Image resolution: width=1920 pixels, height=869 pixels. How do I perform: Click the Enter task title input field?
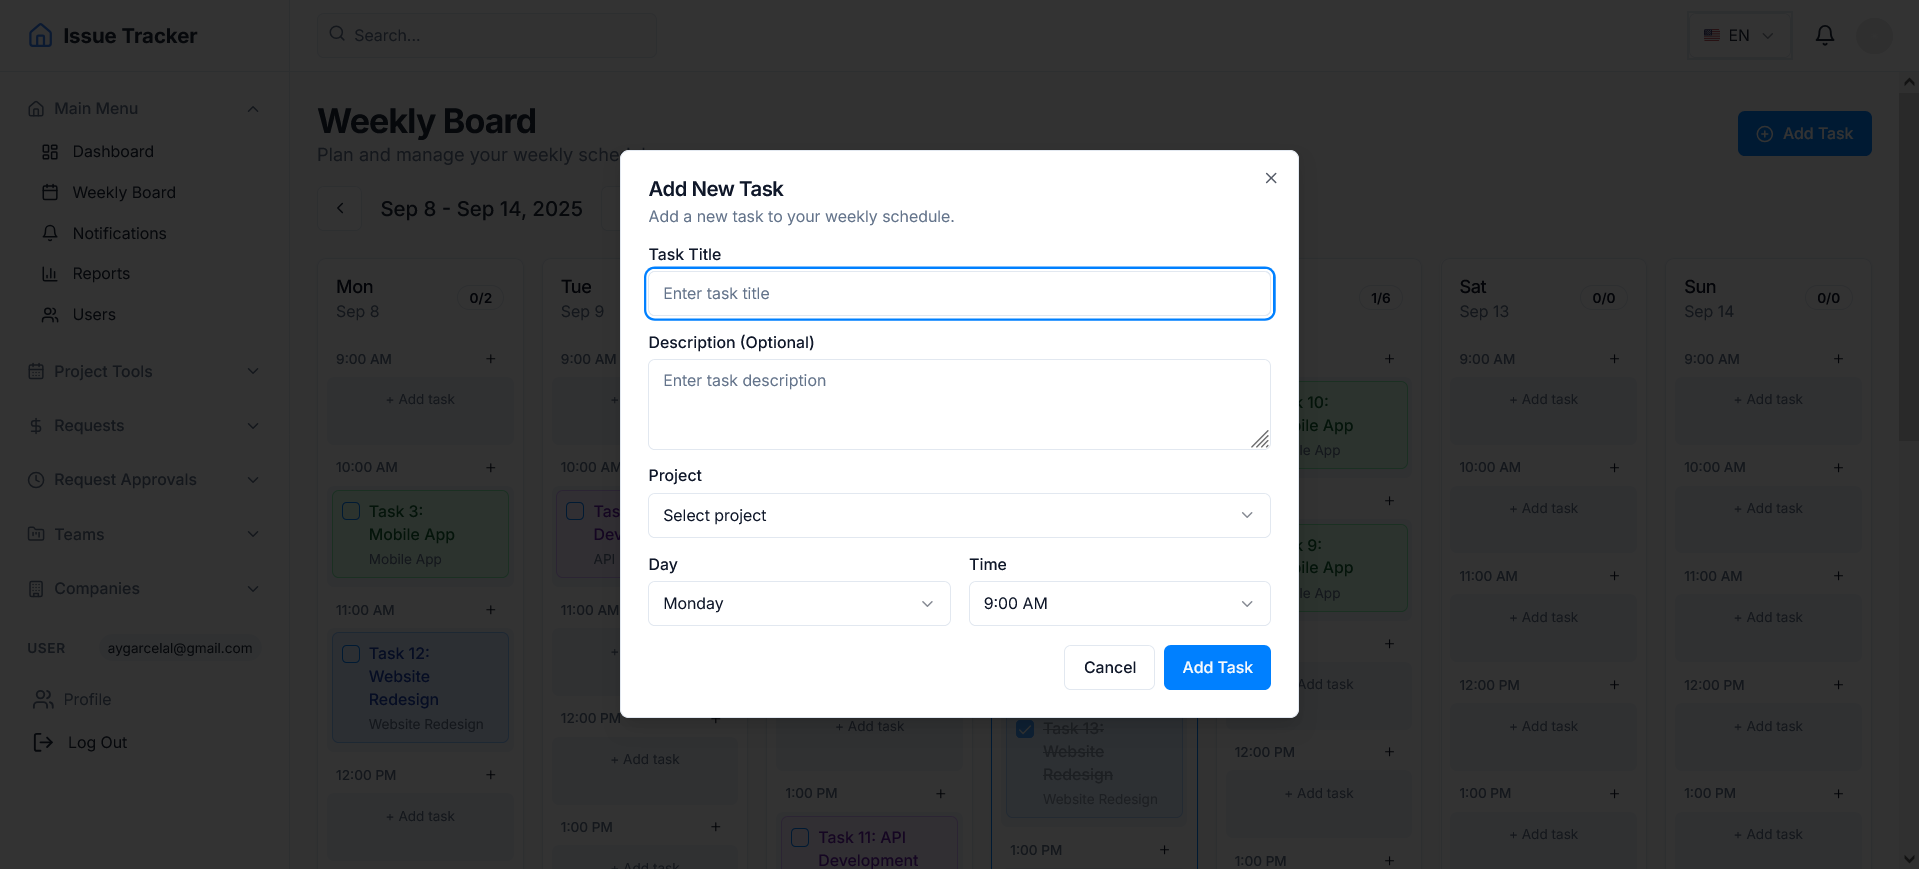(958, 293)
